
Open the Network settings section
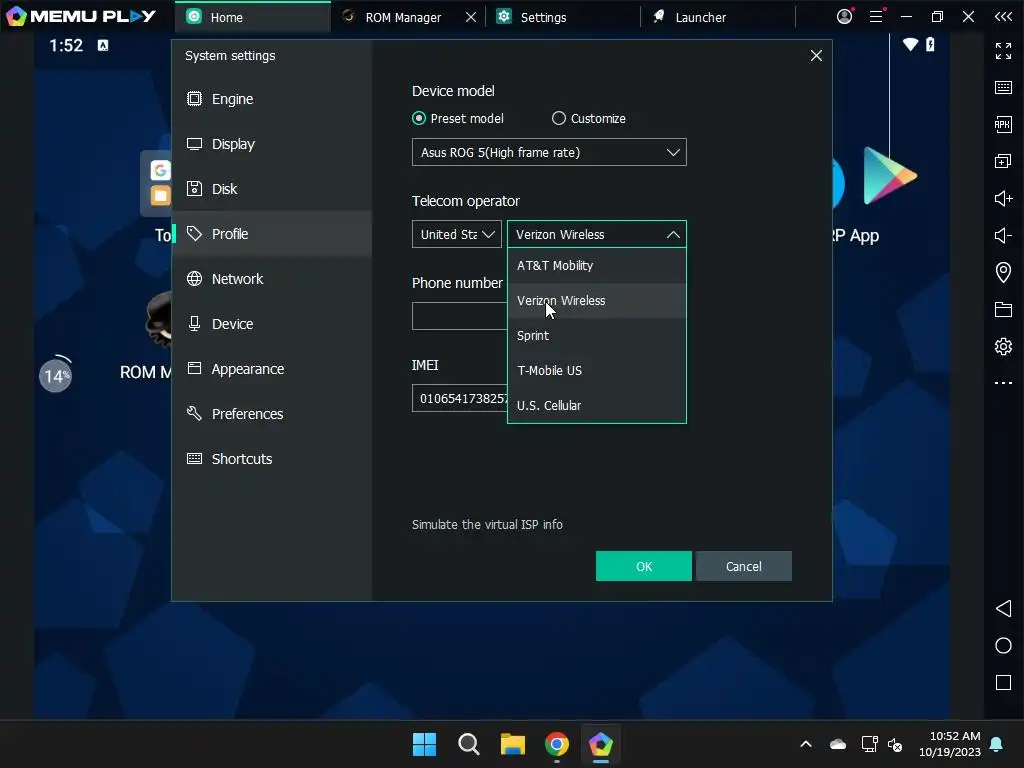[272, 279]
